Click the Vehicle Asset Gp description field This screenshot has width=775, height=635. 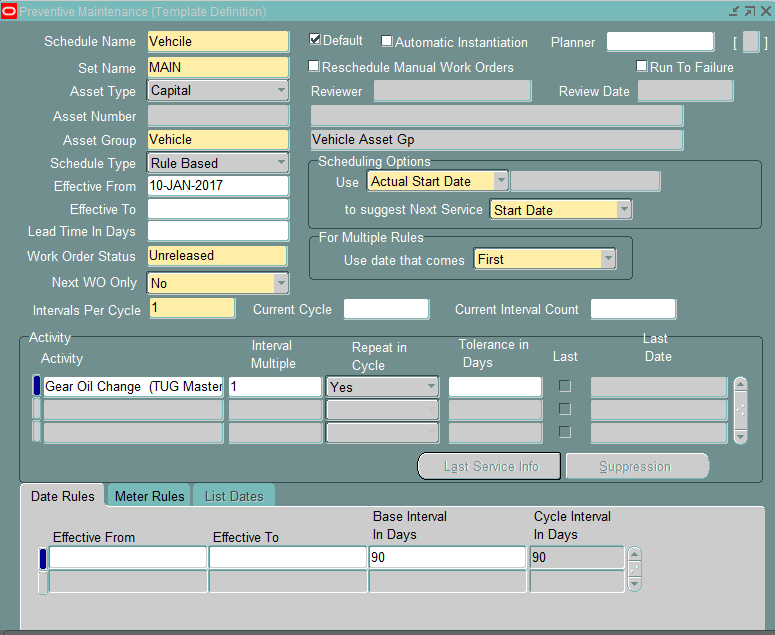[497, 140]
